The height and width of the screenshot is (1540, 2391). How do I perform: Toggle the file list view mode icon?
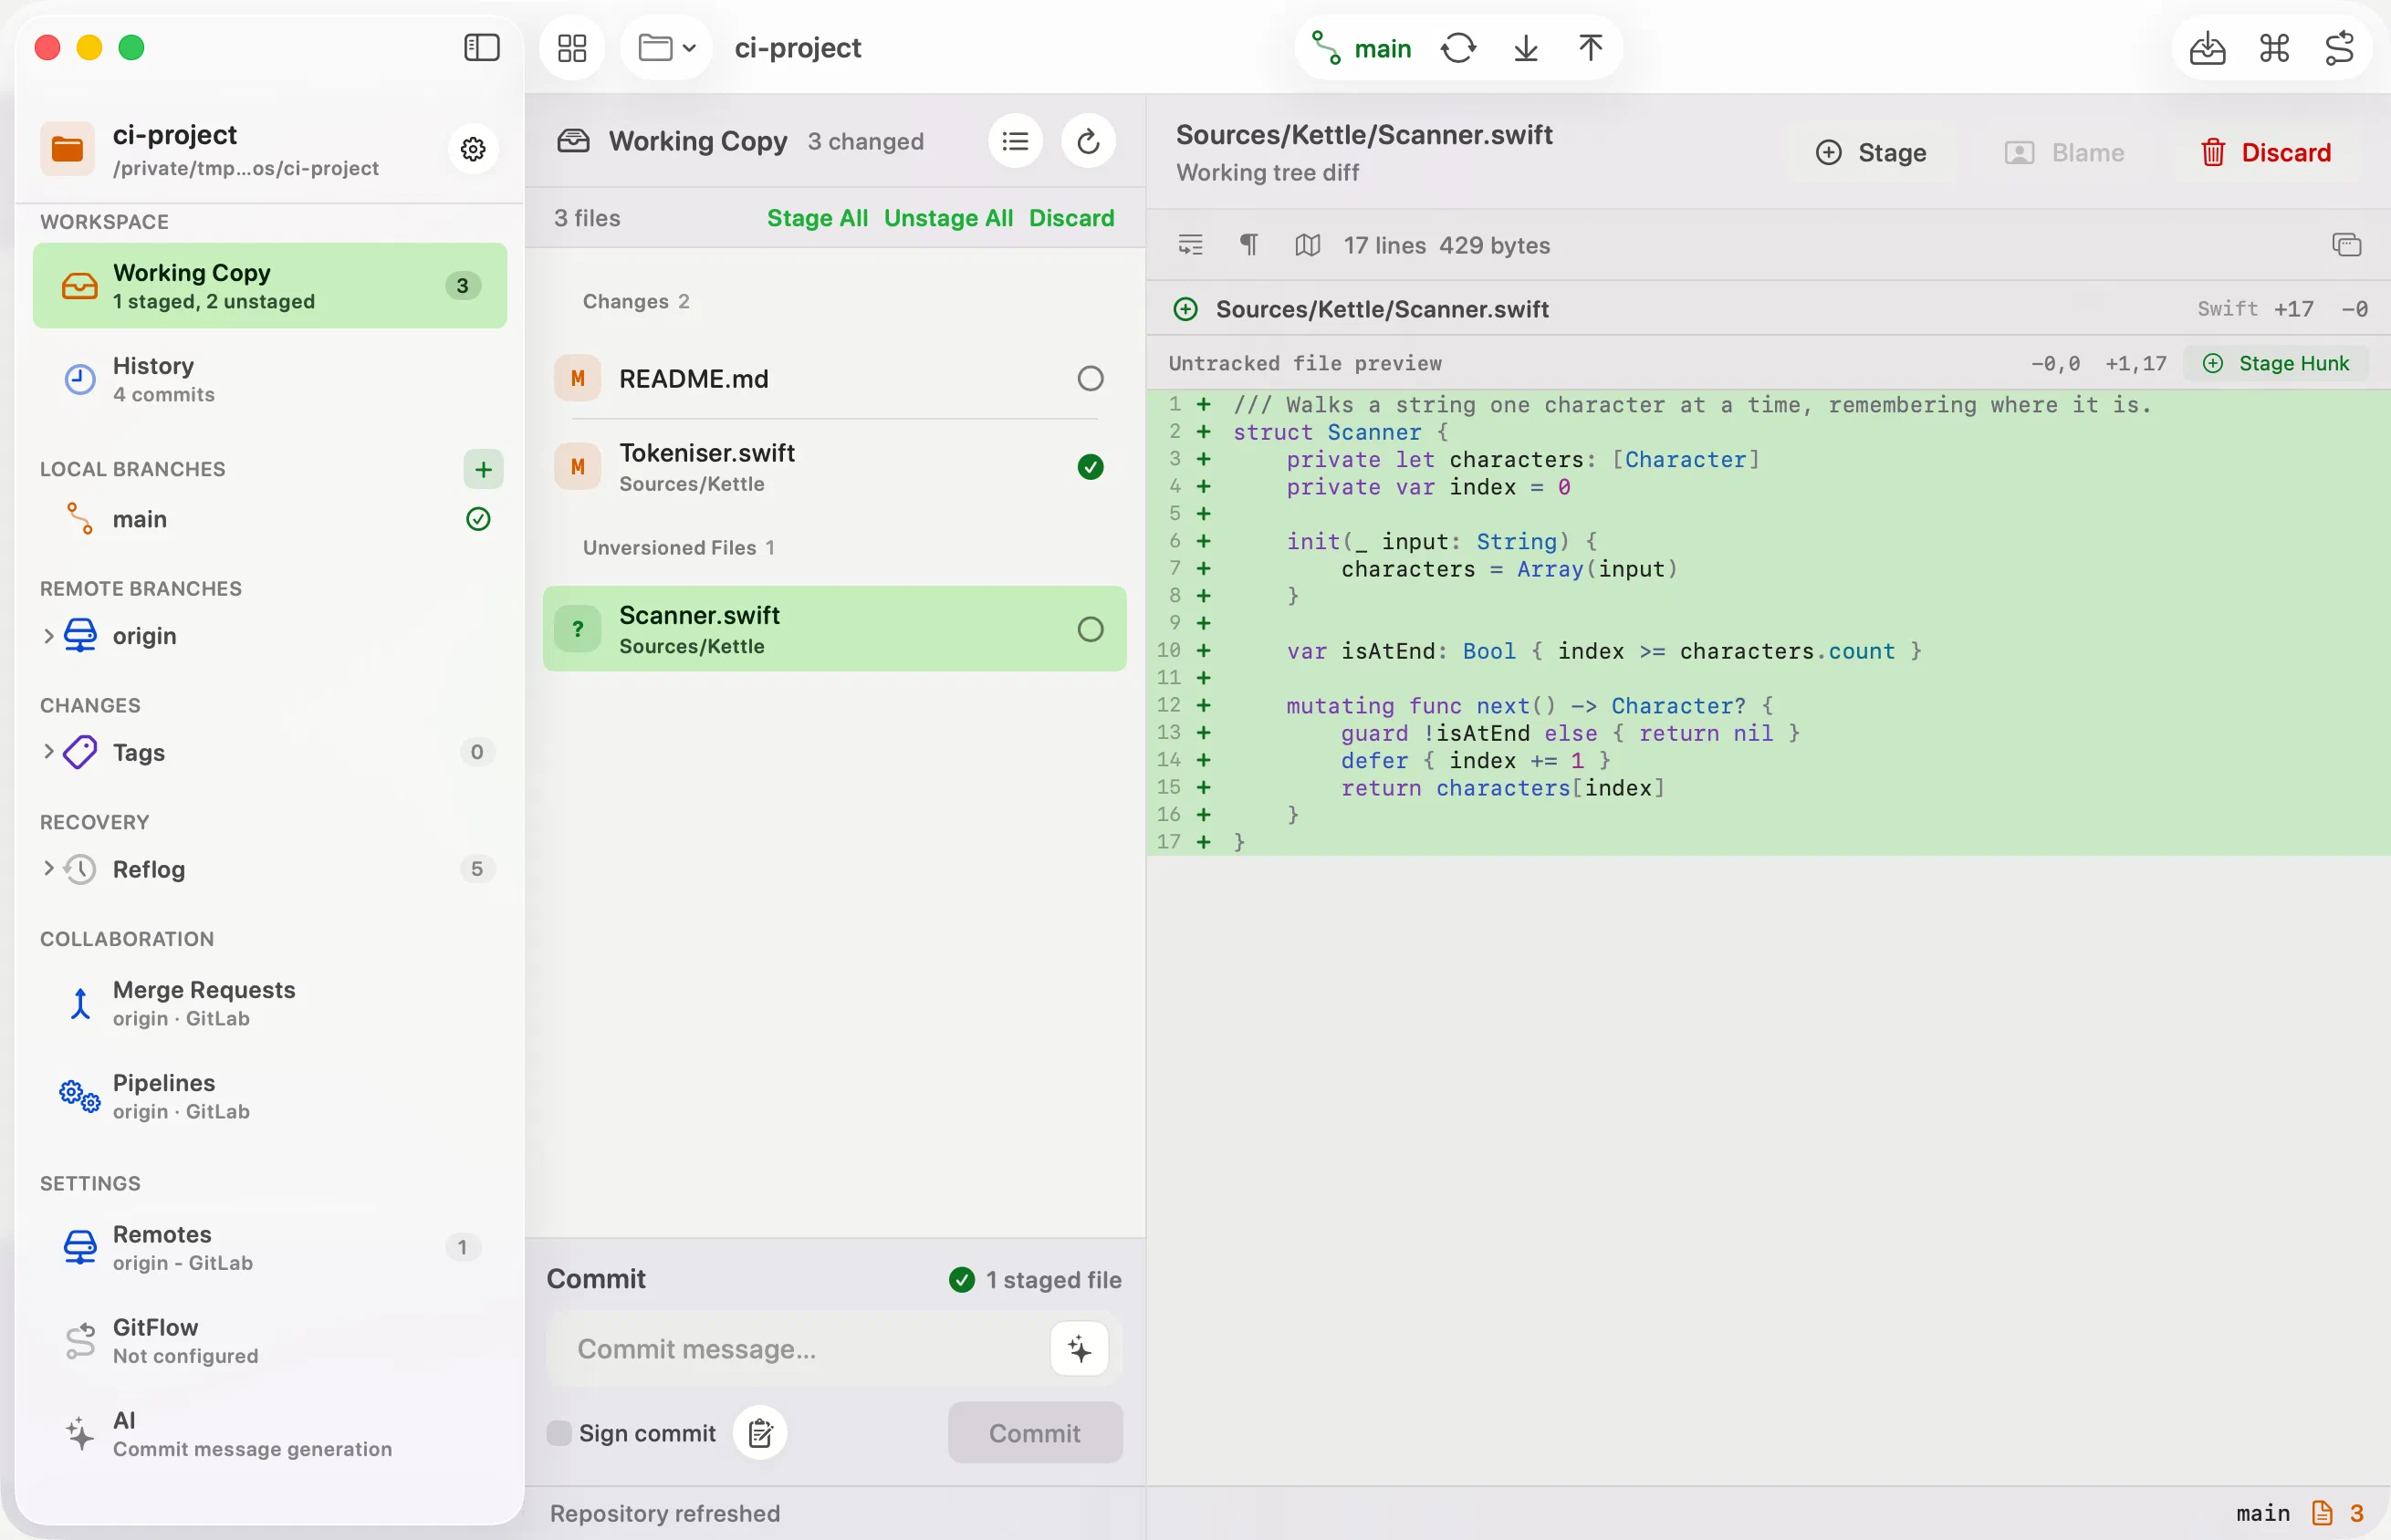point(1015,141)
